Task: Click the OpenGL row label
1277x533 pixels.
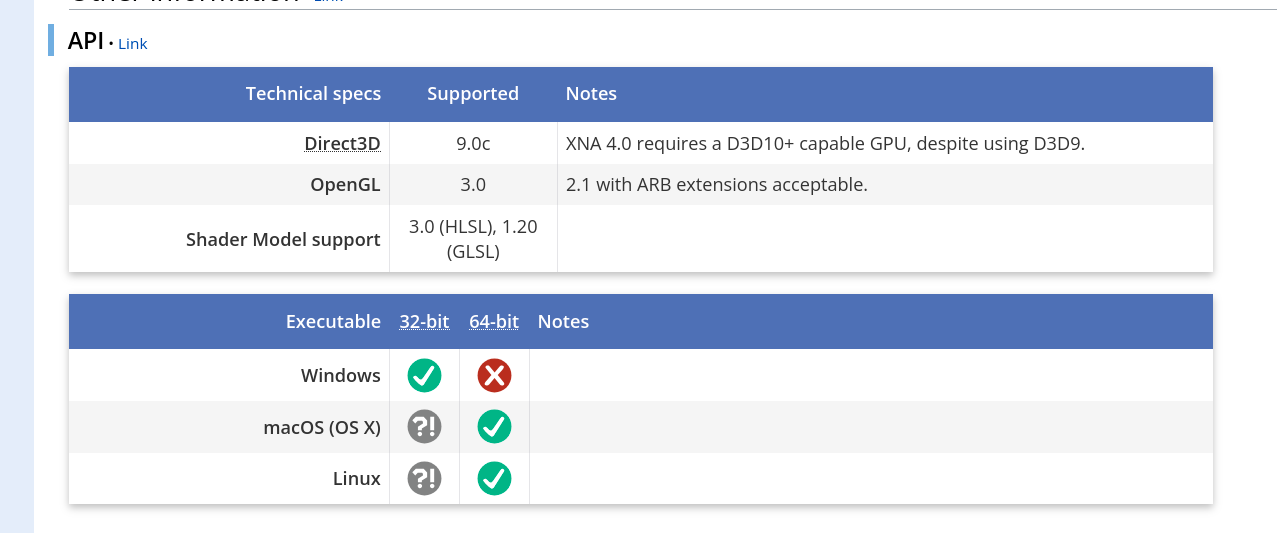Action: point(345,185)
